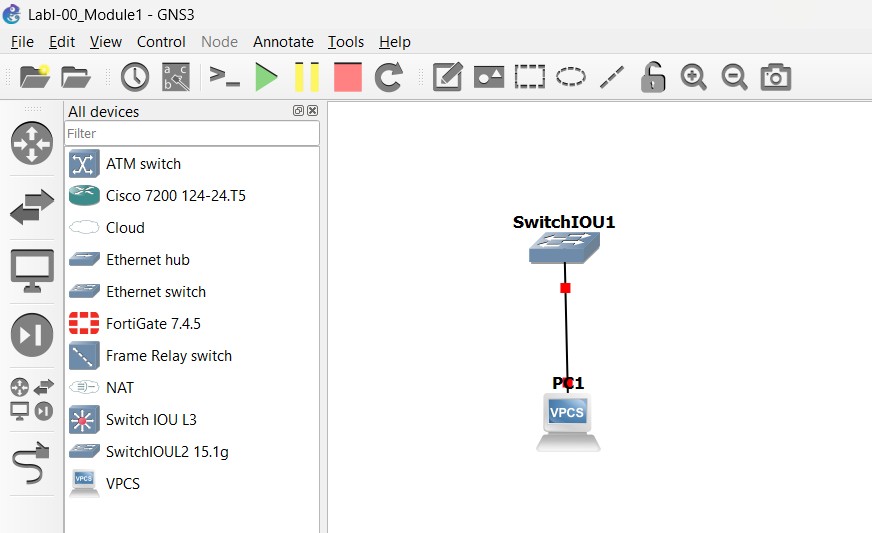Float the All devices panel
This screenshot has width=872, height=533.
(x=298, y=111)
